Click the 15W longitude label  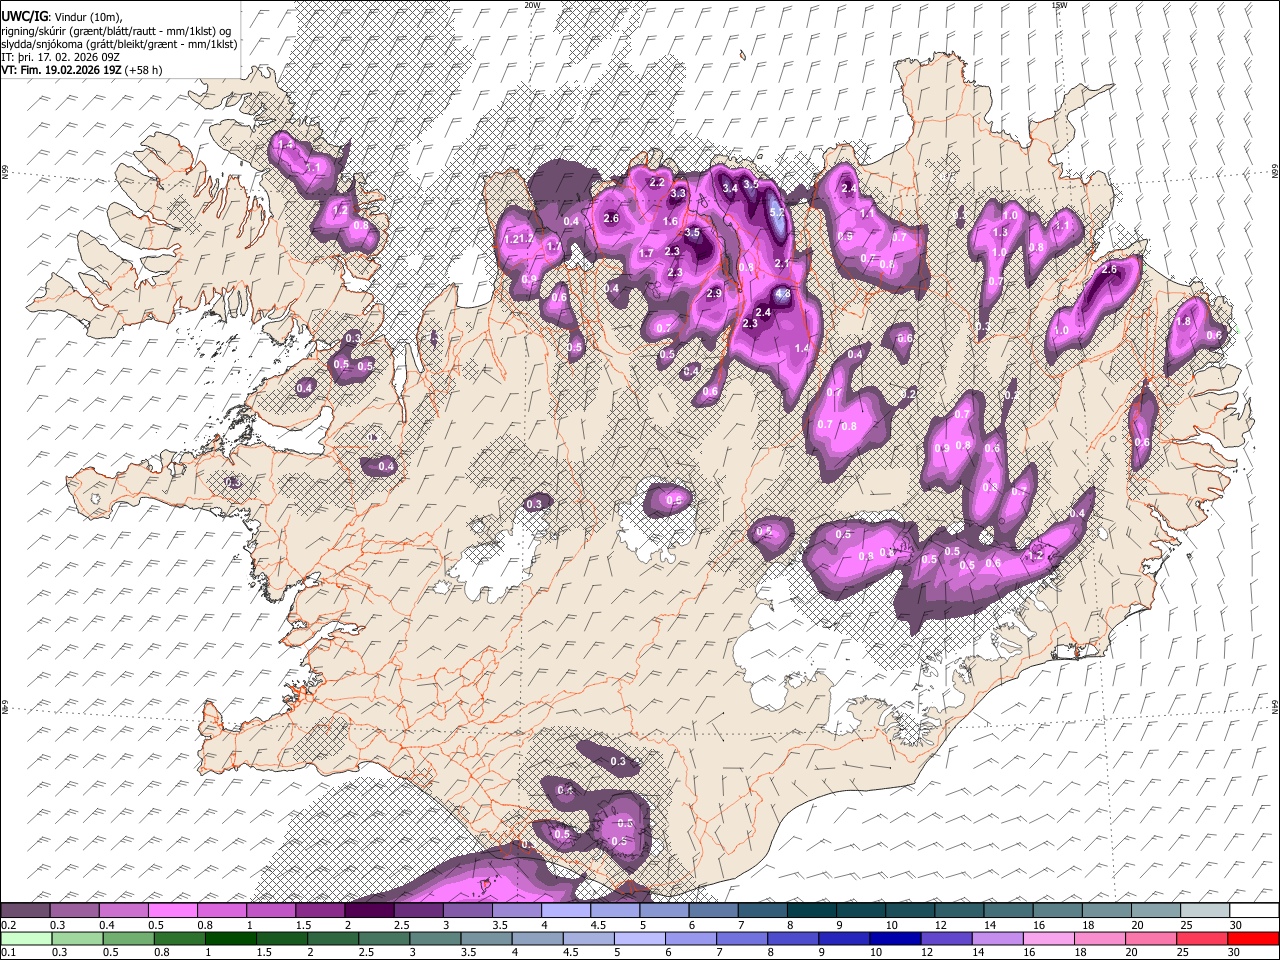pyautogui.click(x=1059, y=5)
